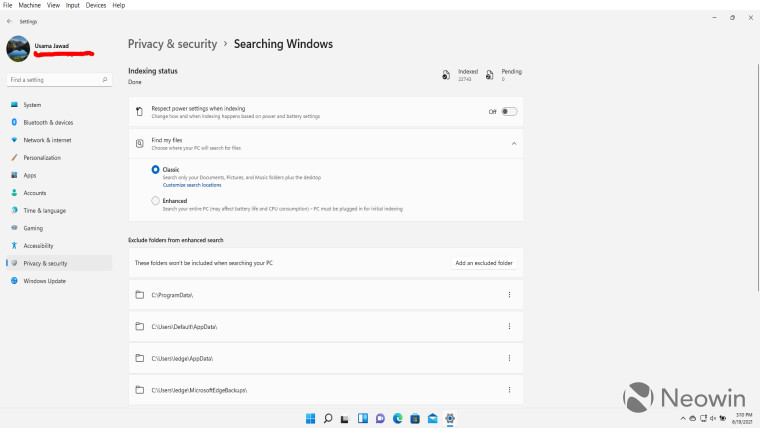The height and width of the screenshot is (428, 760).
Task: Toggle Respect power settings when indexing switch
Action: click(x=509, y=111)
